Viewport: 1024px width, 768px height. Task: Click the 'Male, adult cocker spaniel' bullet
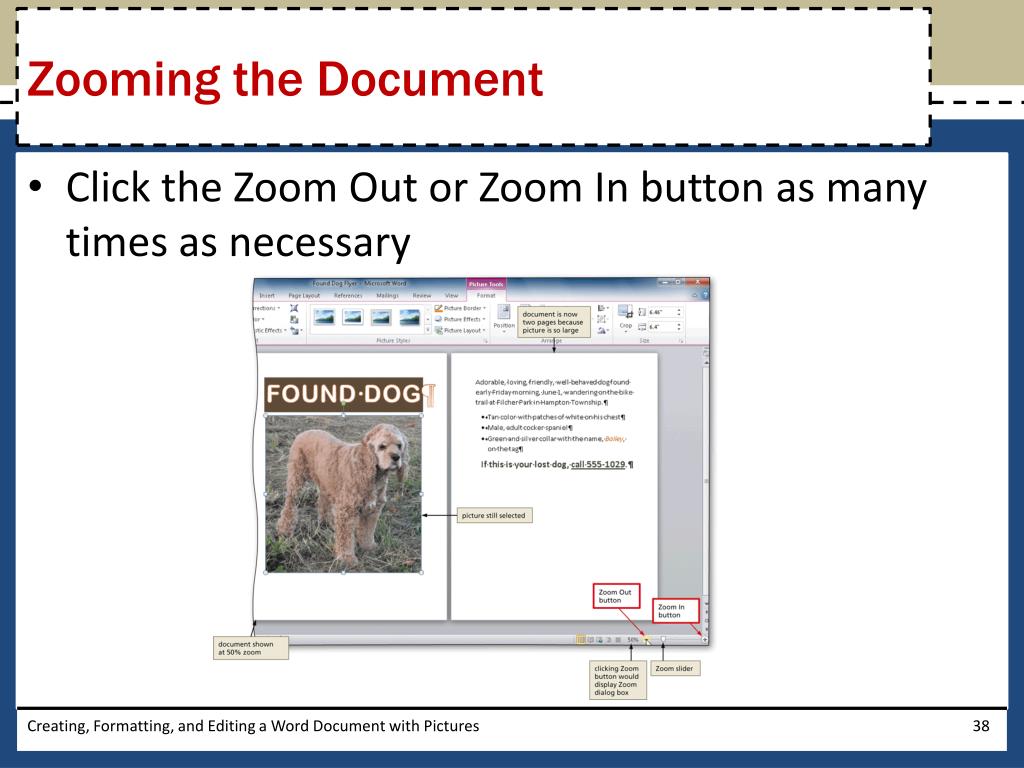click(x=527, y=428)
